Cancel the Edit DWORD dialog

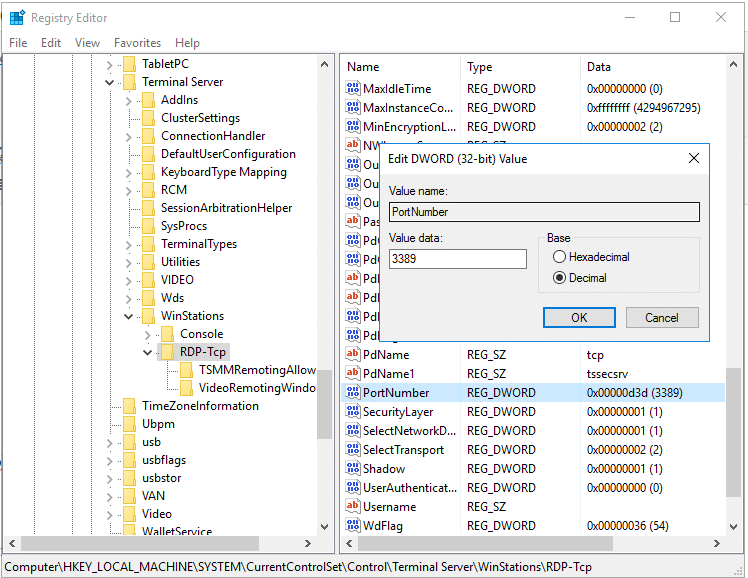pyautogui.click(x=661, y=317)
